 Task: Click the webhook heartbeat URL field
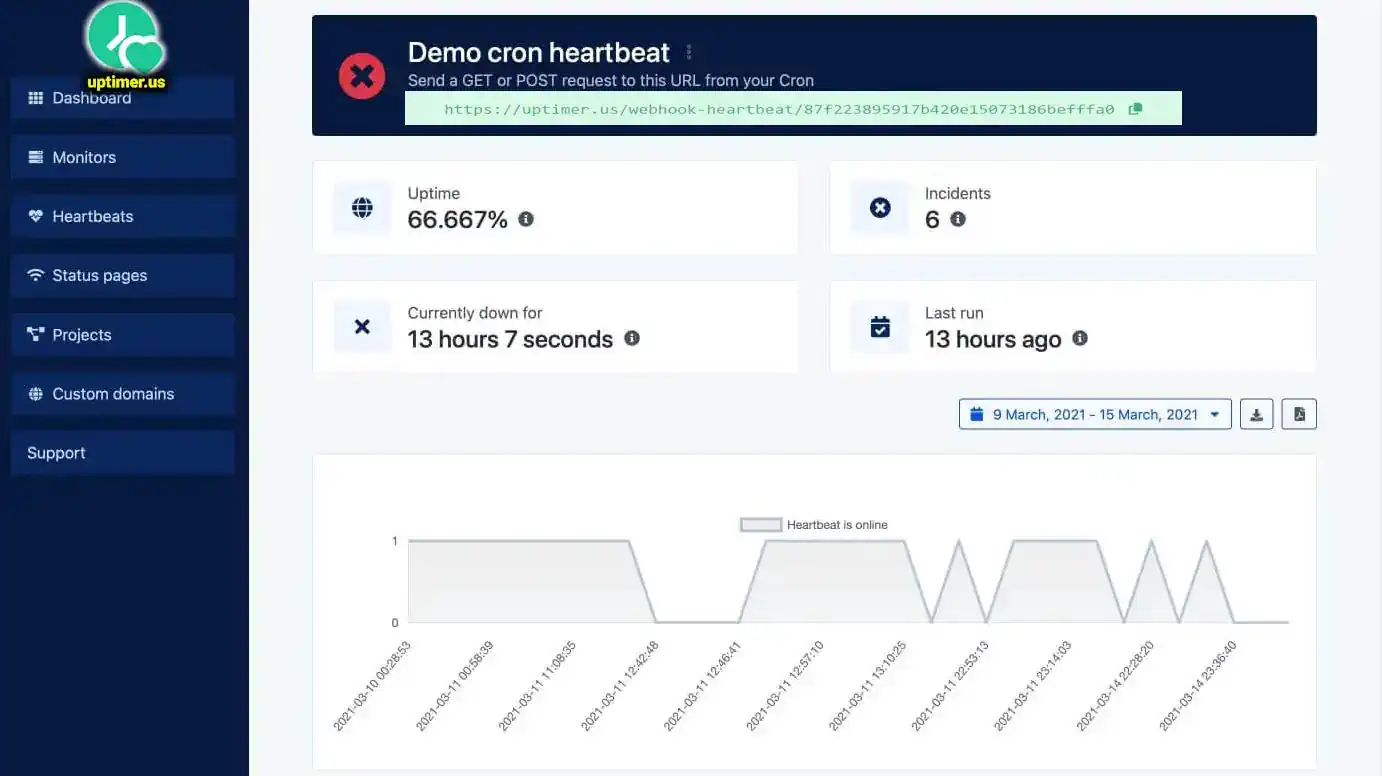(x=793, y=108)
